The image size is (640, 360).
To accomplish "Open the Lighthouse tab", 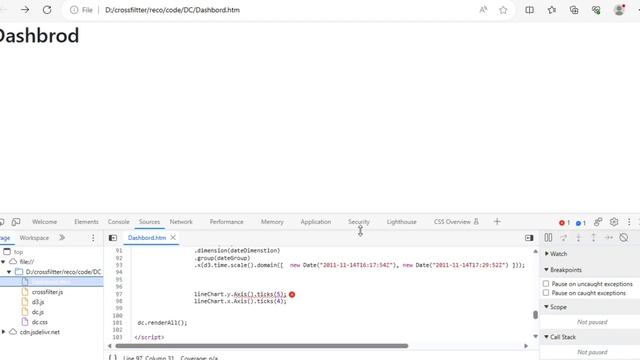I will pyautogui.click(x=402, y=222).
